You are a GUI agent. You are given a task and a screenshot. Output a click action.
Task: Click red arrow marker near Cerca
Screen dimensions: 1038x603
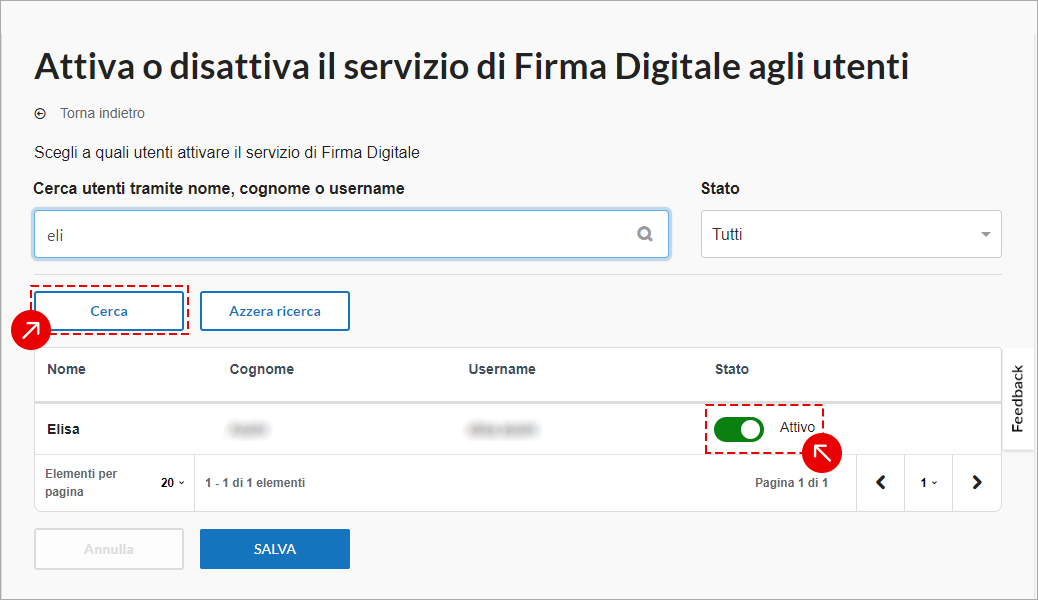pos(31,330)
